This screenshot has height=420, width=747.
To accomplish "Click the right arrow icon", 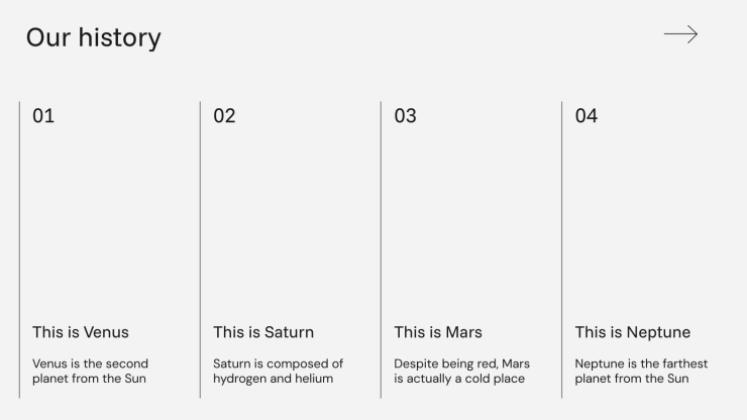I will [x=680, y=35].
